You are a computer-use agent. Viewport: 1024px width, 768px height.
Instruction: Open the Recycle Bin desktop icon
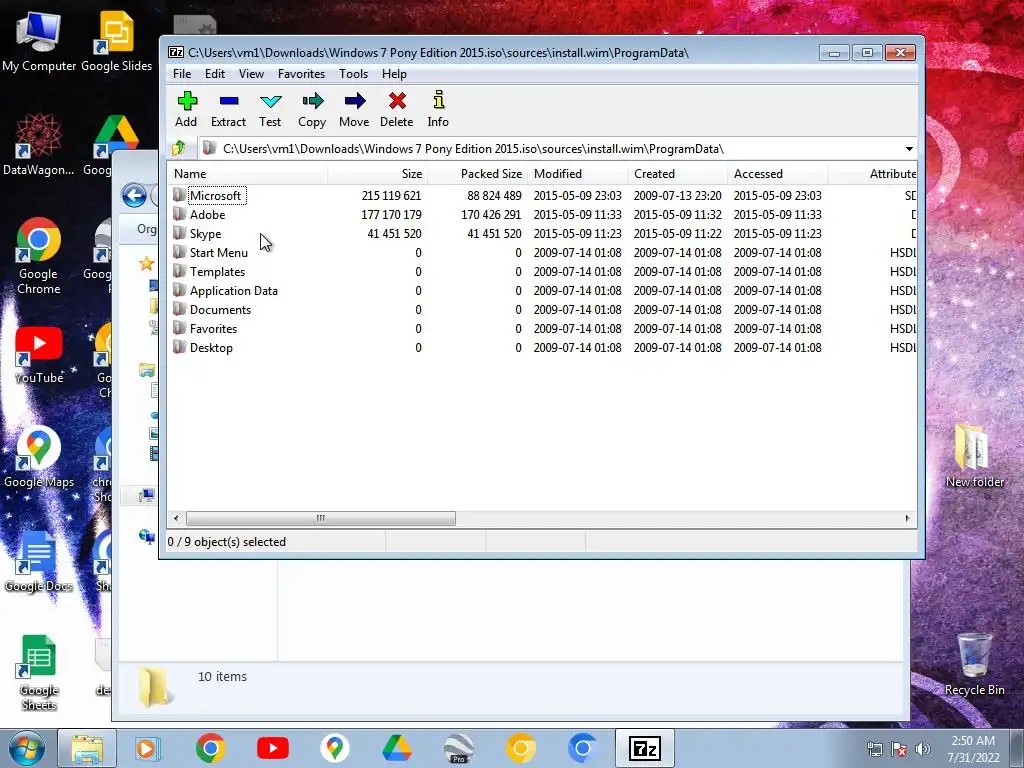tap(974, 664)
